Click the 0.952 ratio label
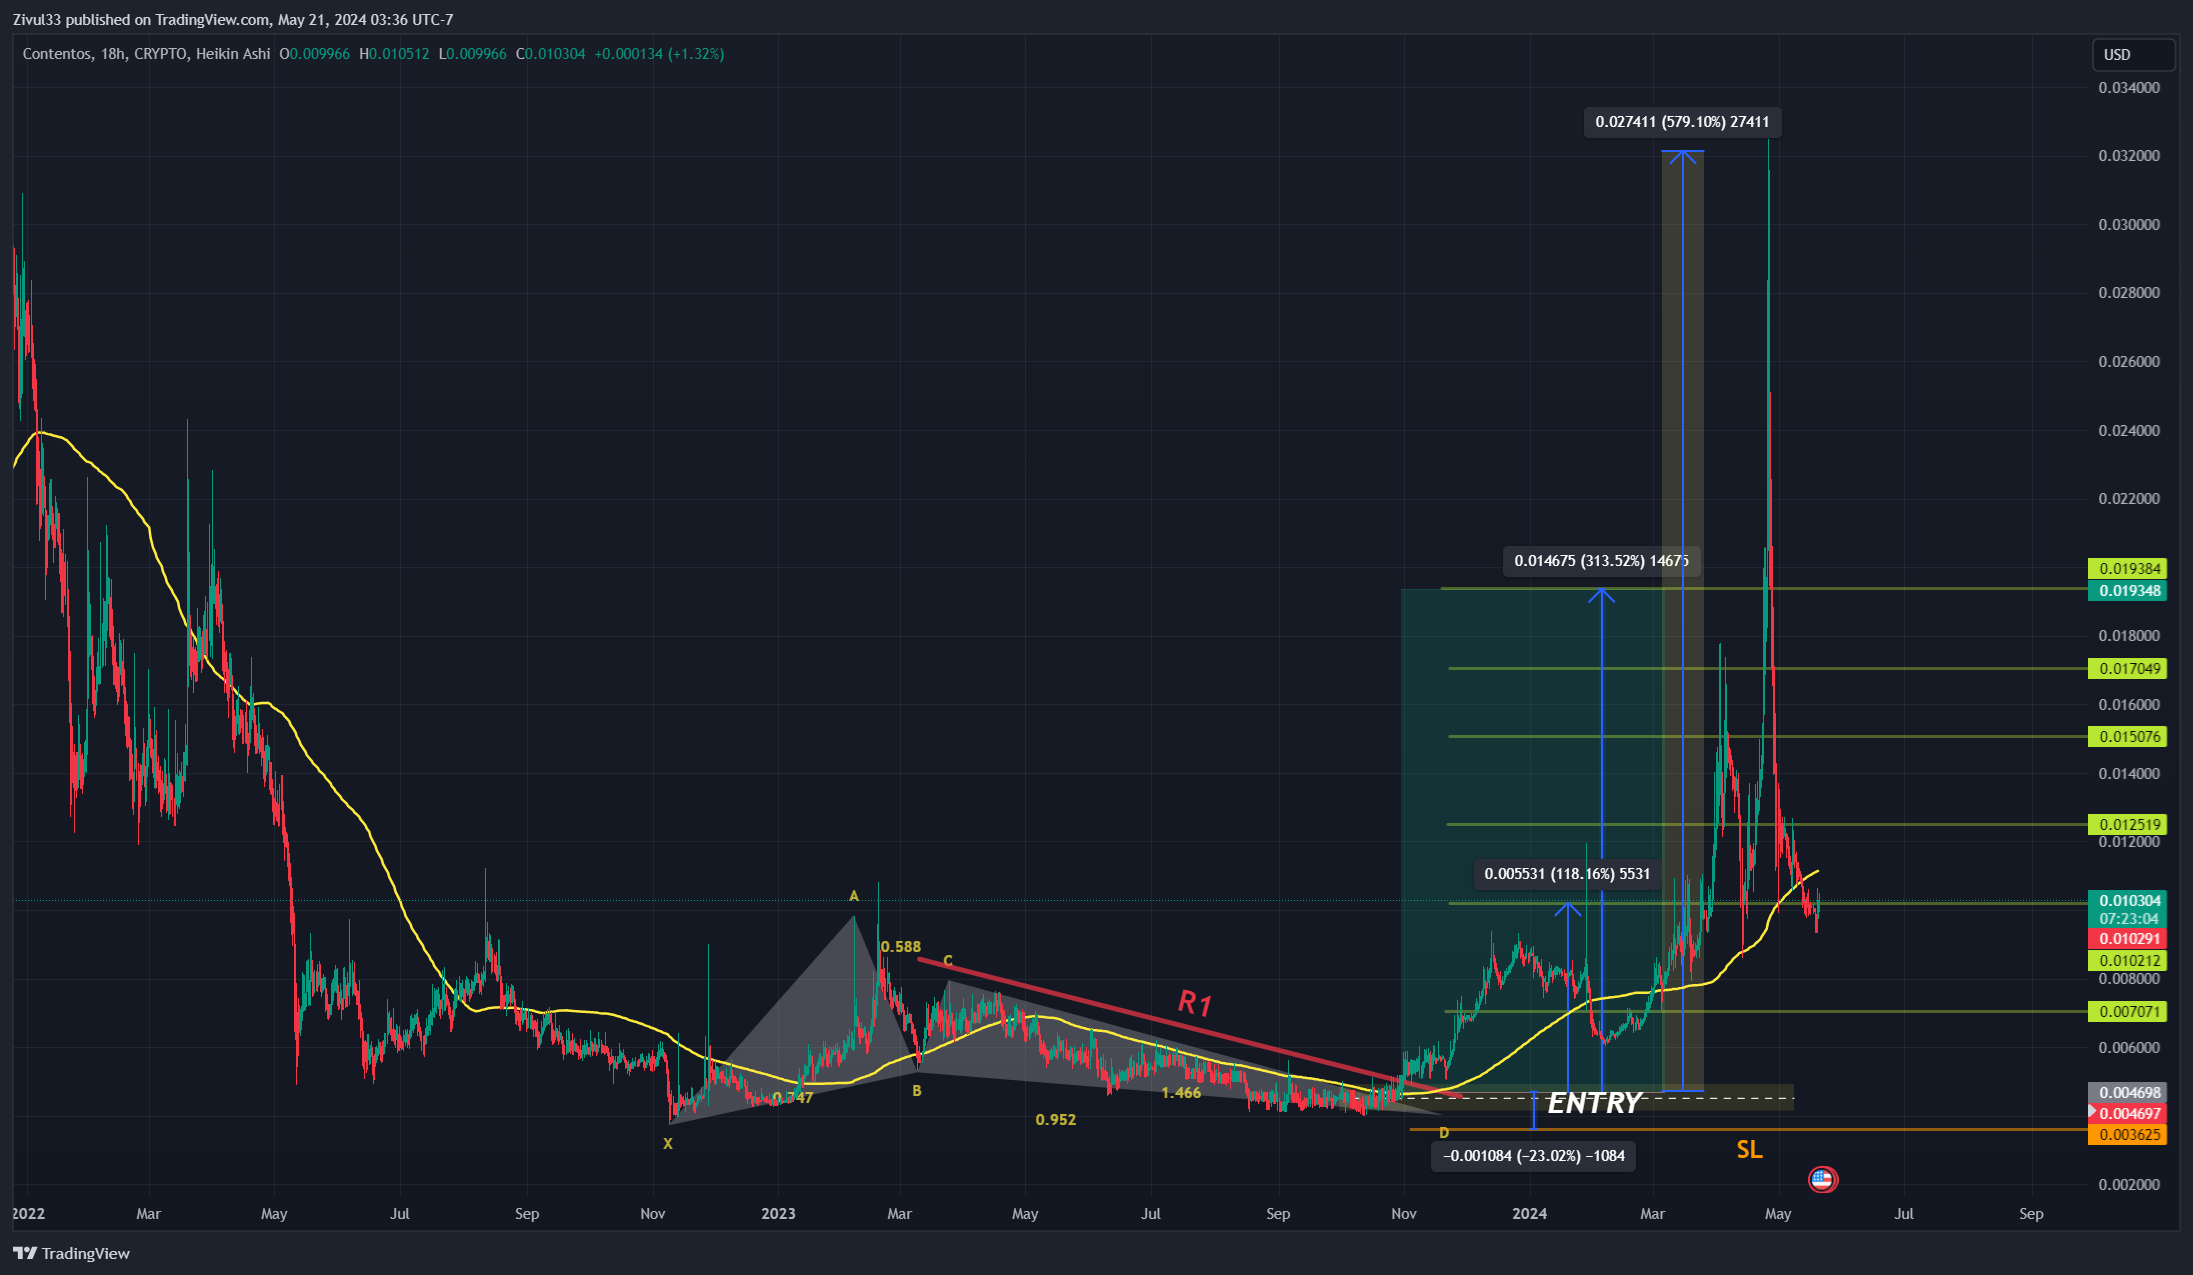The width and height of the screenshot is (2193, 1275). [x=1056, y=1120]
